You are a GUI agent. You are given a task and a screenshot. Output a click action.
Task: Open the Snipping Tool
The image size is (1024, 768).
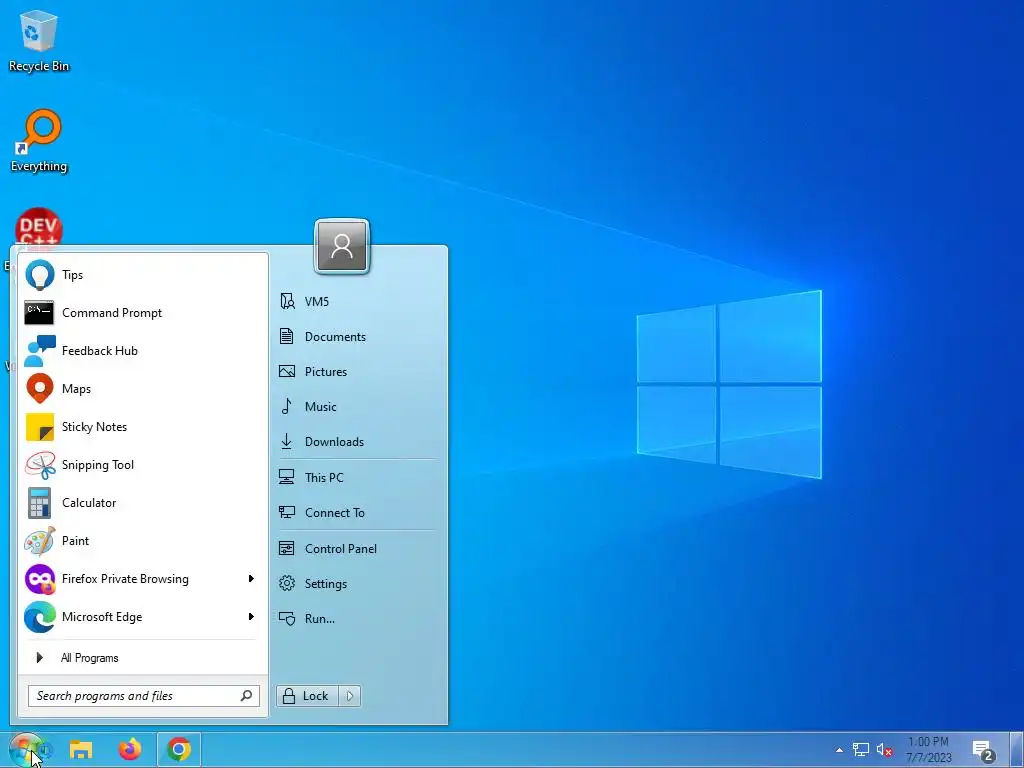(x=143, y=465)
